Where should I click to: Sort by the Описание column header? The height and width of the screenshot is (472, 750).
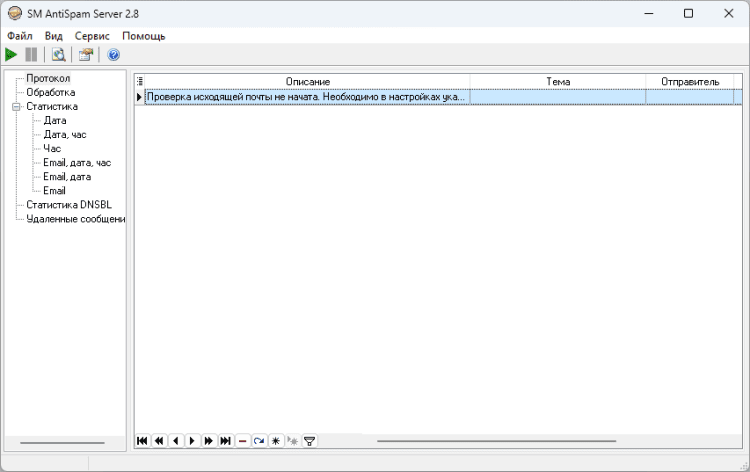308,82
